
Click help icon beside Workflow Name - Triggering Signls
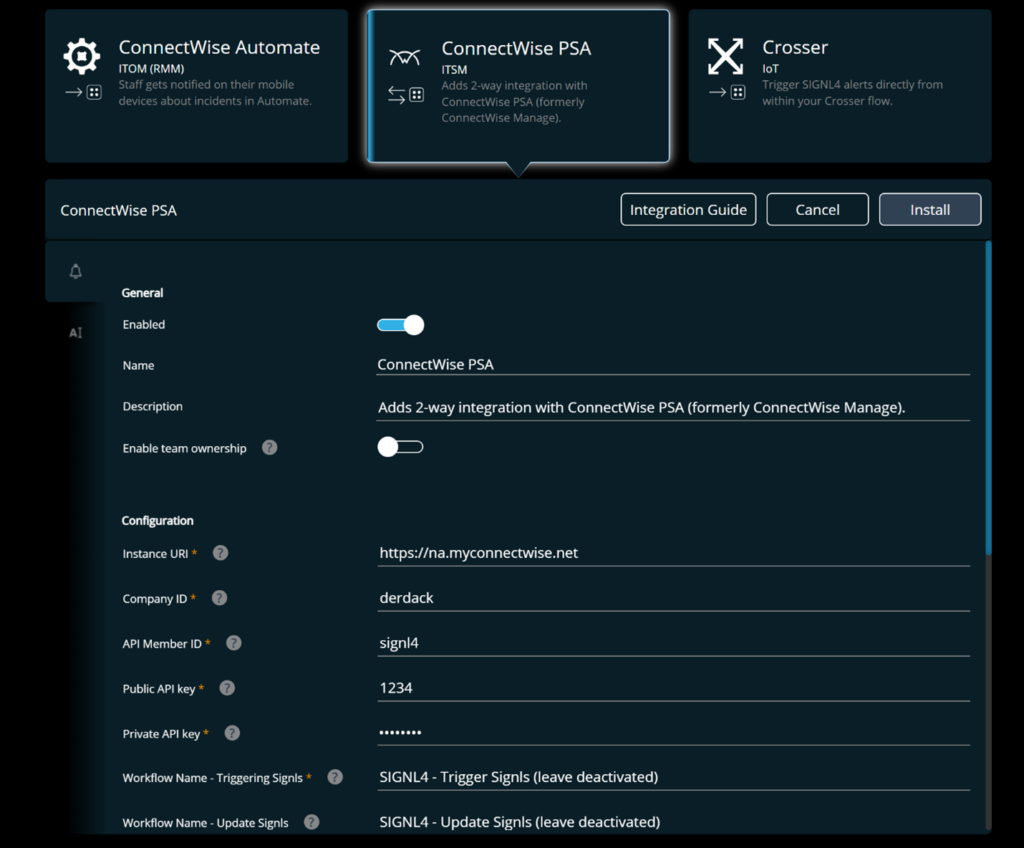[x=335, y=777]
